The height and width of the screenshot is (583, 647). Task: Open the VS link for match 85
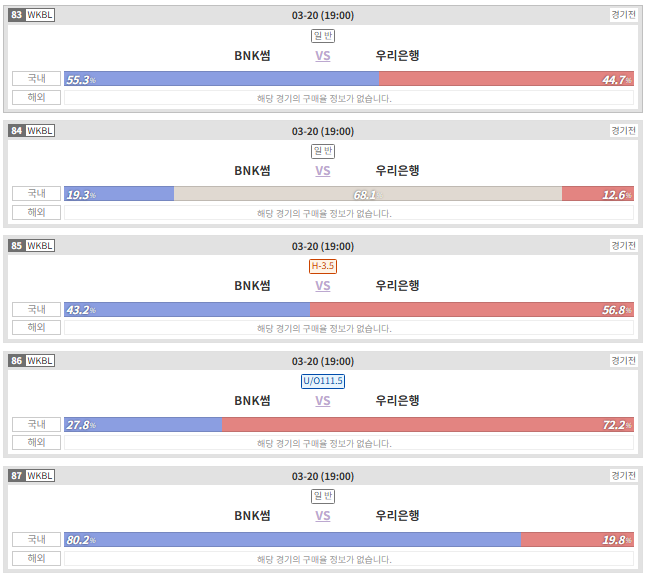tap(323, 286)
